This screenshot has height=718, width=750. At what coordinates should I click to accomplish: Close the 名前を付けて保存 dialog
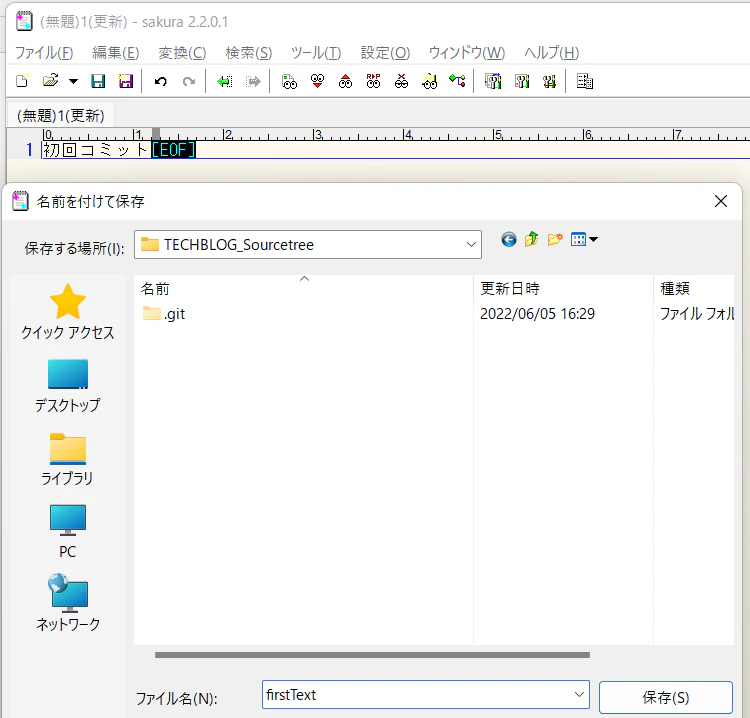(x=721, y=201)
